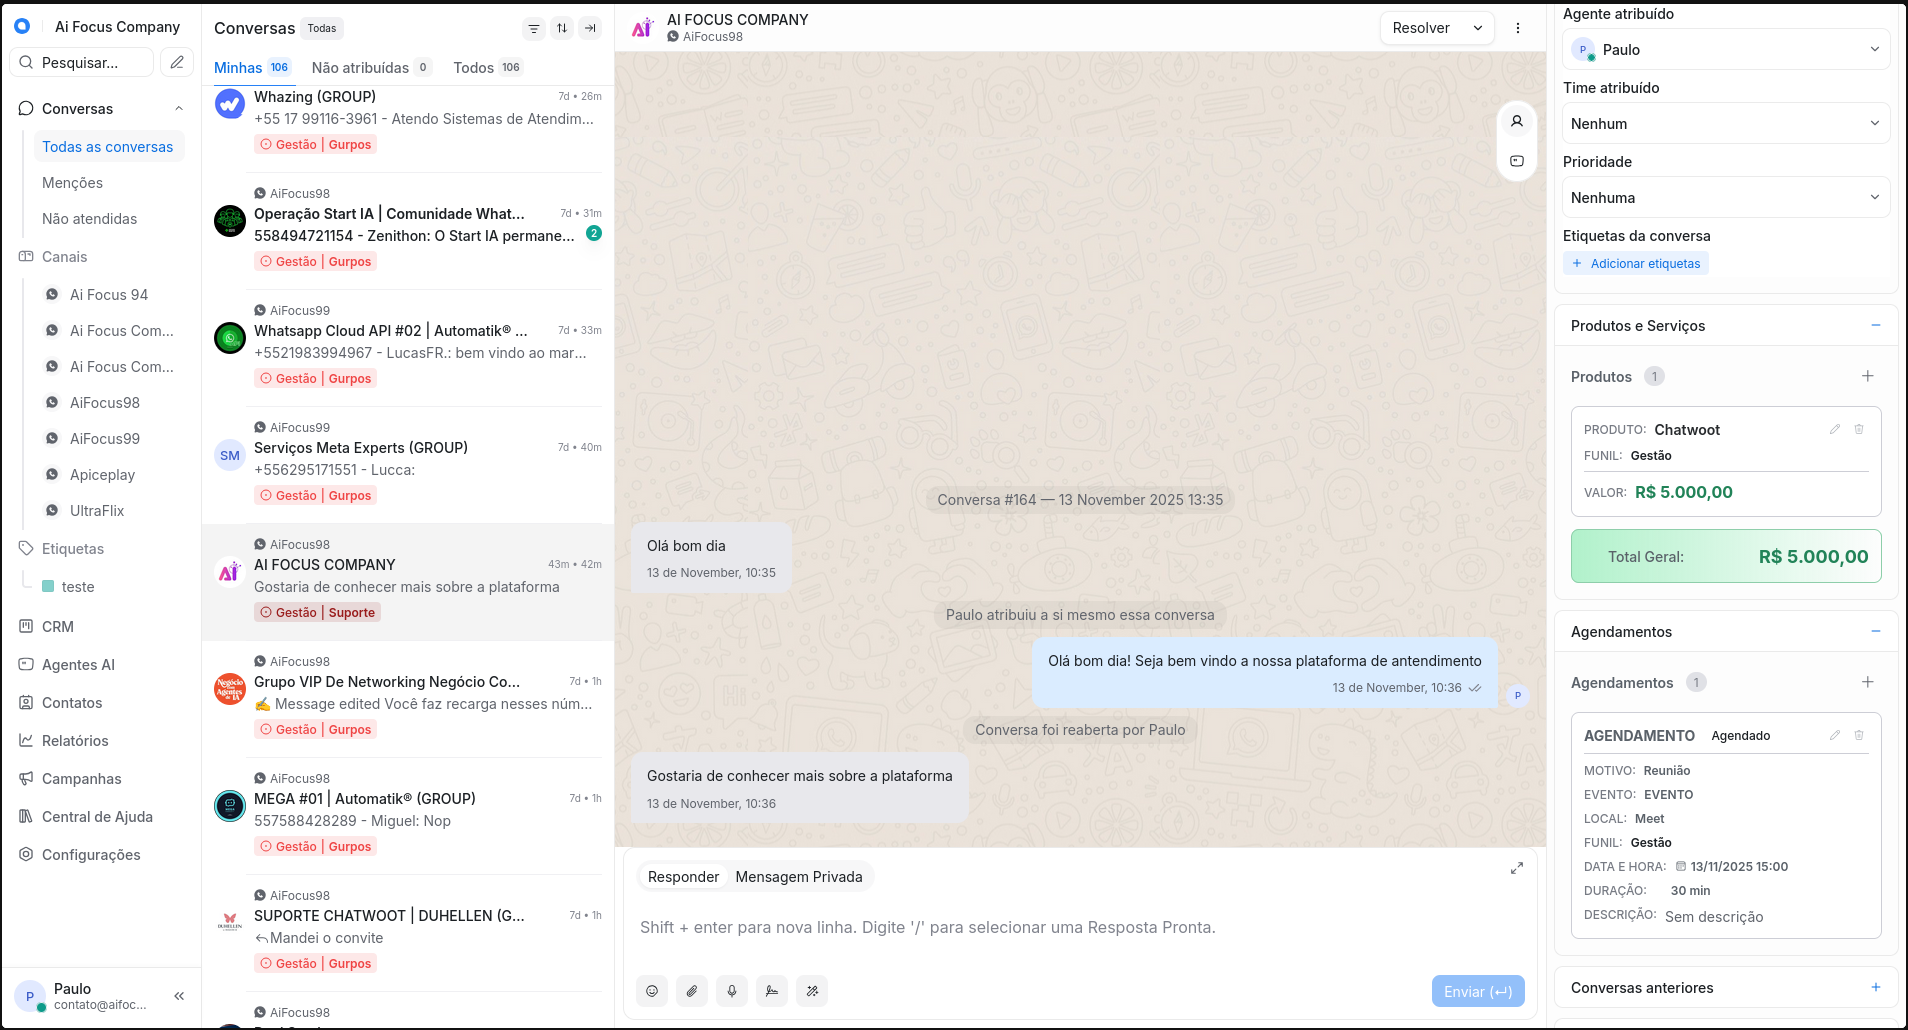The width and height of the screenshot is (1908, 1030).
Task: Switch to the Não atribuídas tab
Action: pyautogui.click(x=360, y=67)
